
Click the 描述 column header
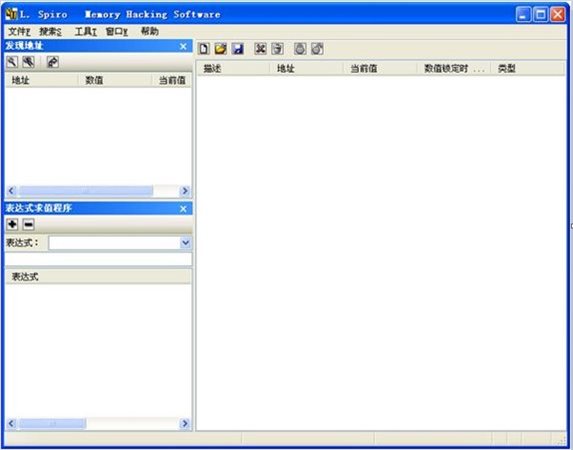point(233,68)
